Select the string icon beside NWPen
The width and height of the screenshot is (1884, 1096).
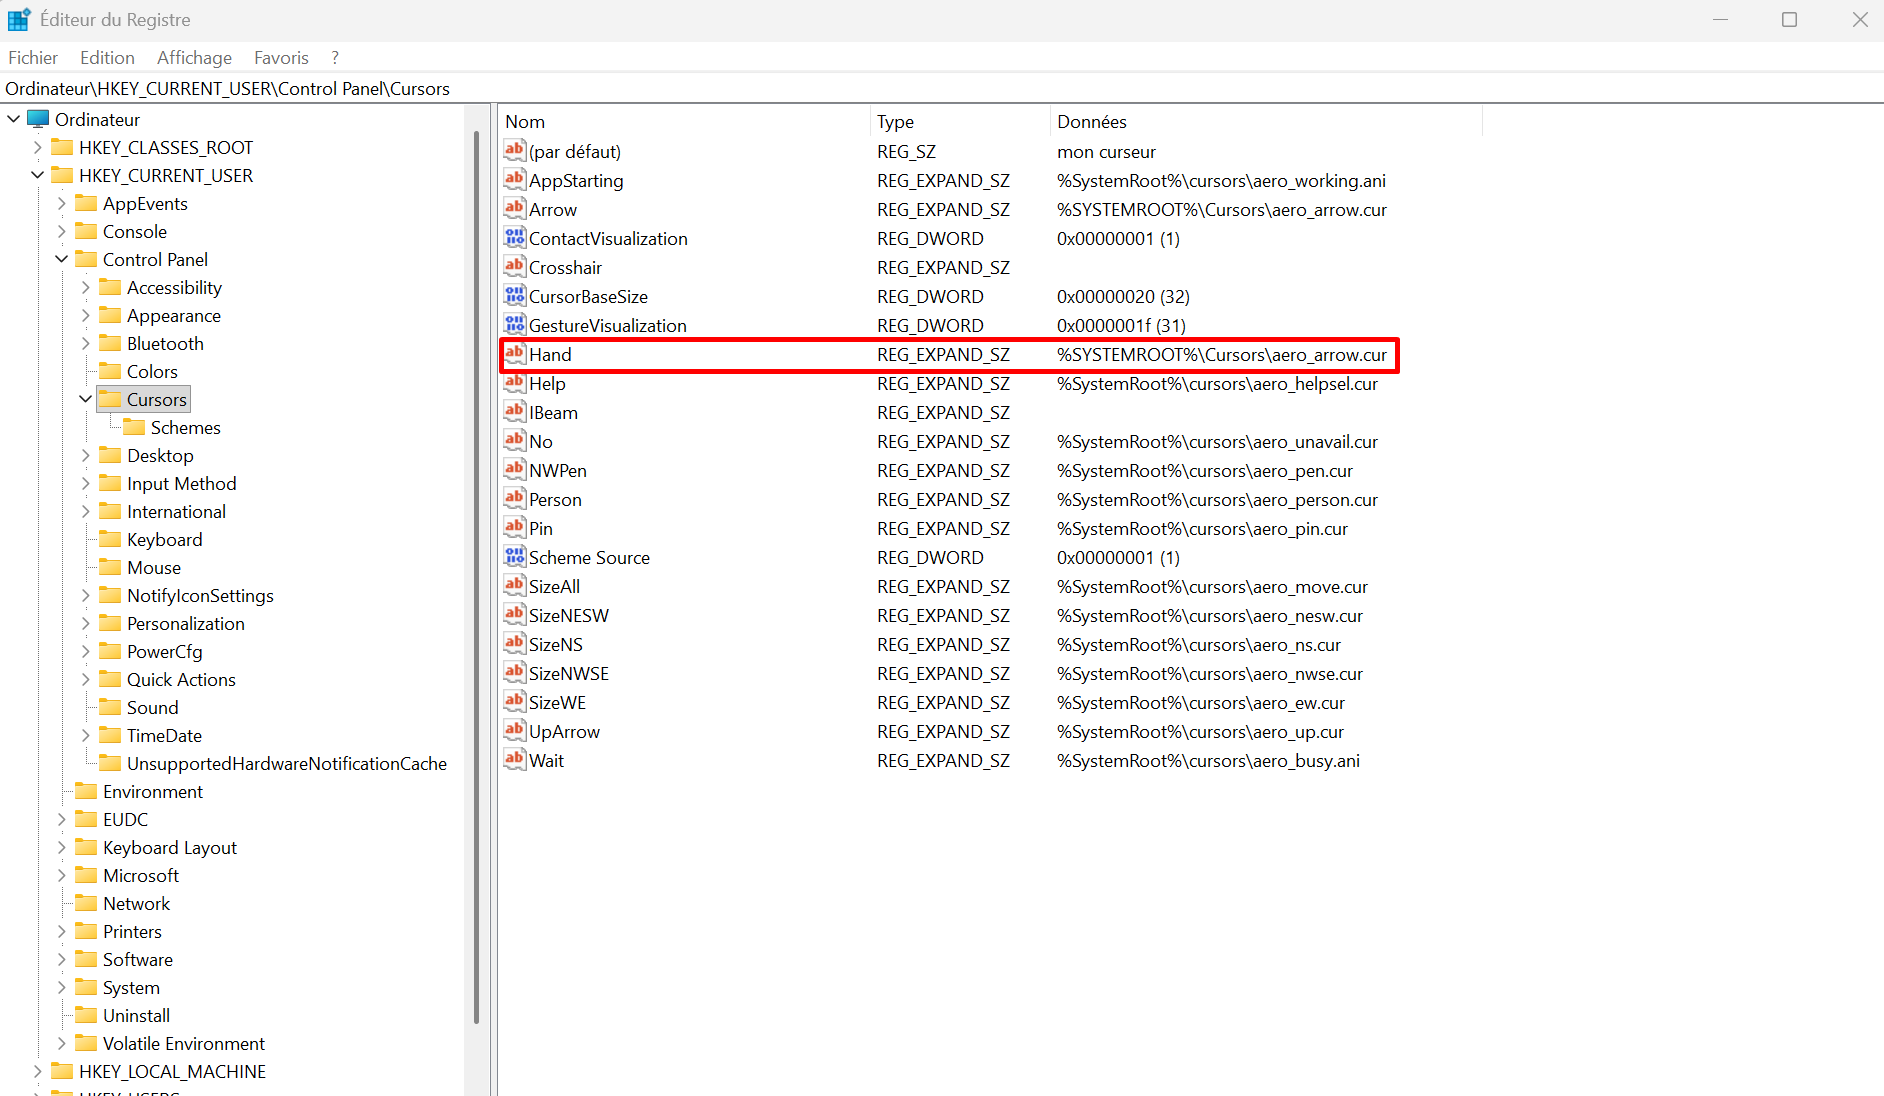pyautogui.click(x=514, y=470)
